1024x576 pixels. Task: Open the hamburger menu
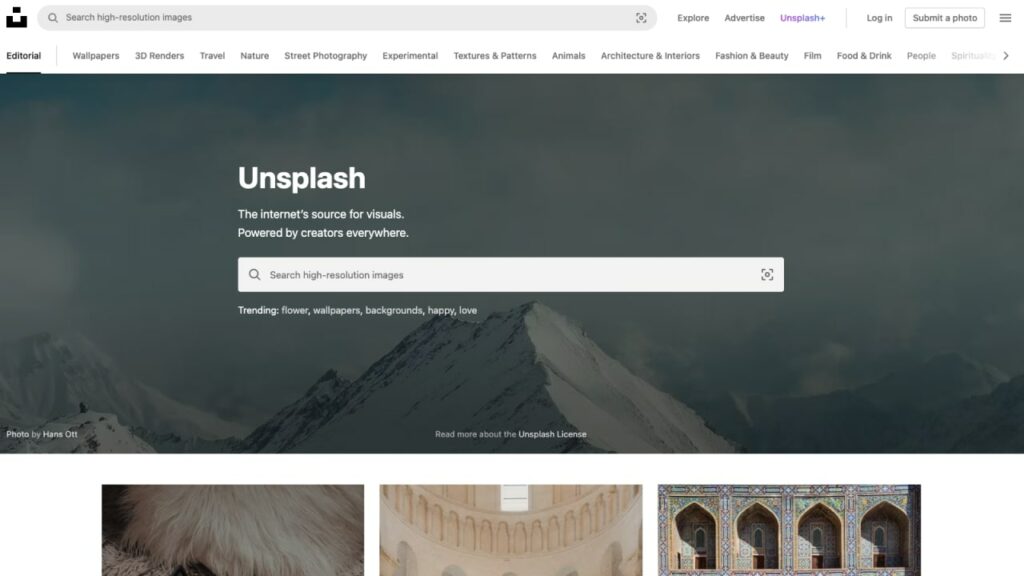1004,17
